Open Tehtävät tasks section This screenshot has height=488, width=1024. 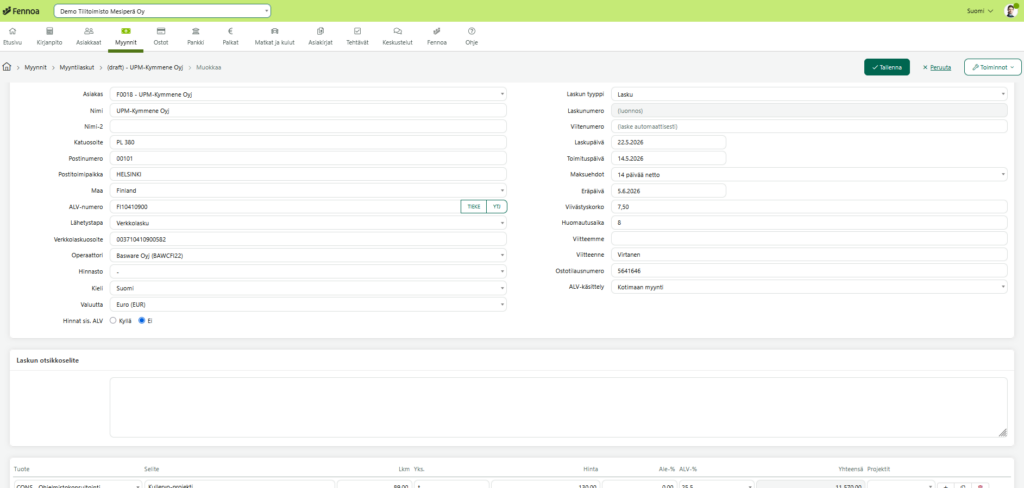357,36
